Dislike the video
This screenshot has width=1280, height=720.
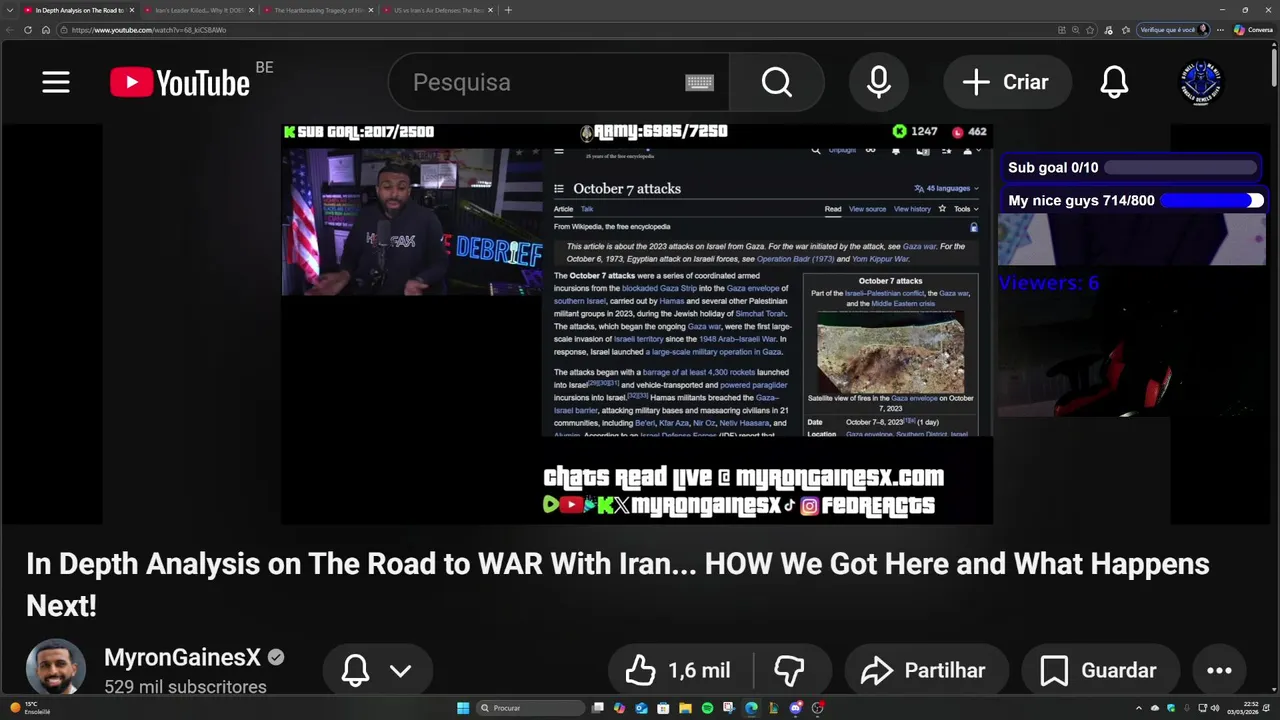click(789, 670)
